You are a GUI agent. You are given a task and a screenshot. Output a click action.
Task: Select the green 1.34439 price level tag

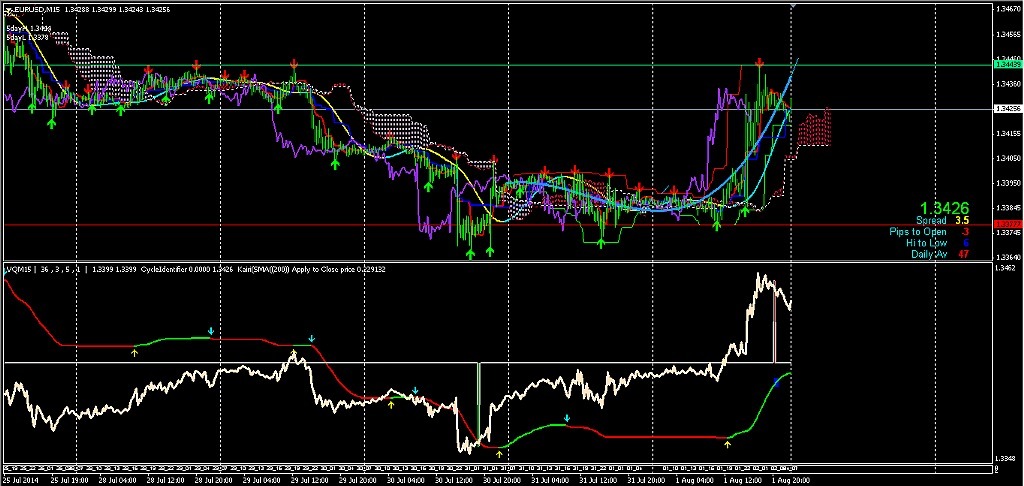tap(1006, 65)
